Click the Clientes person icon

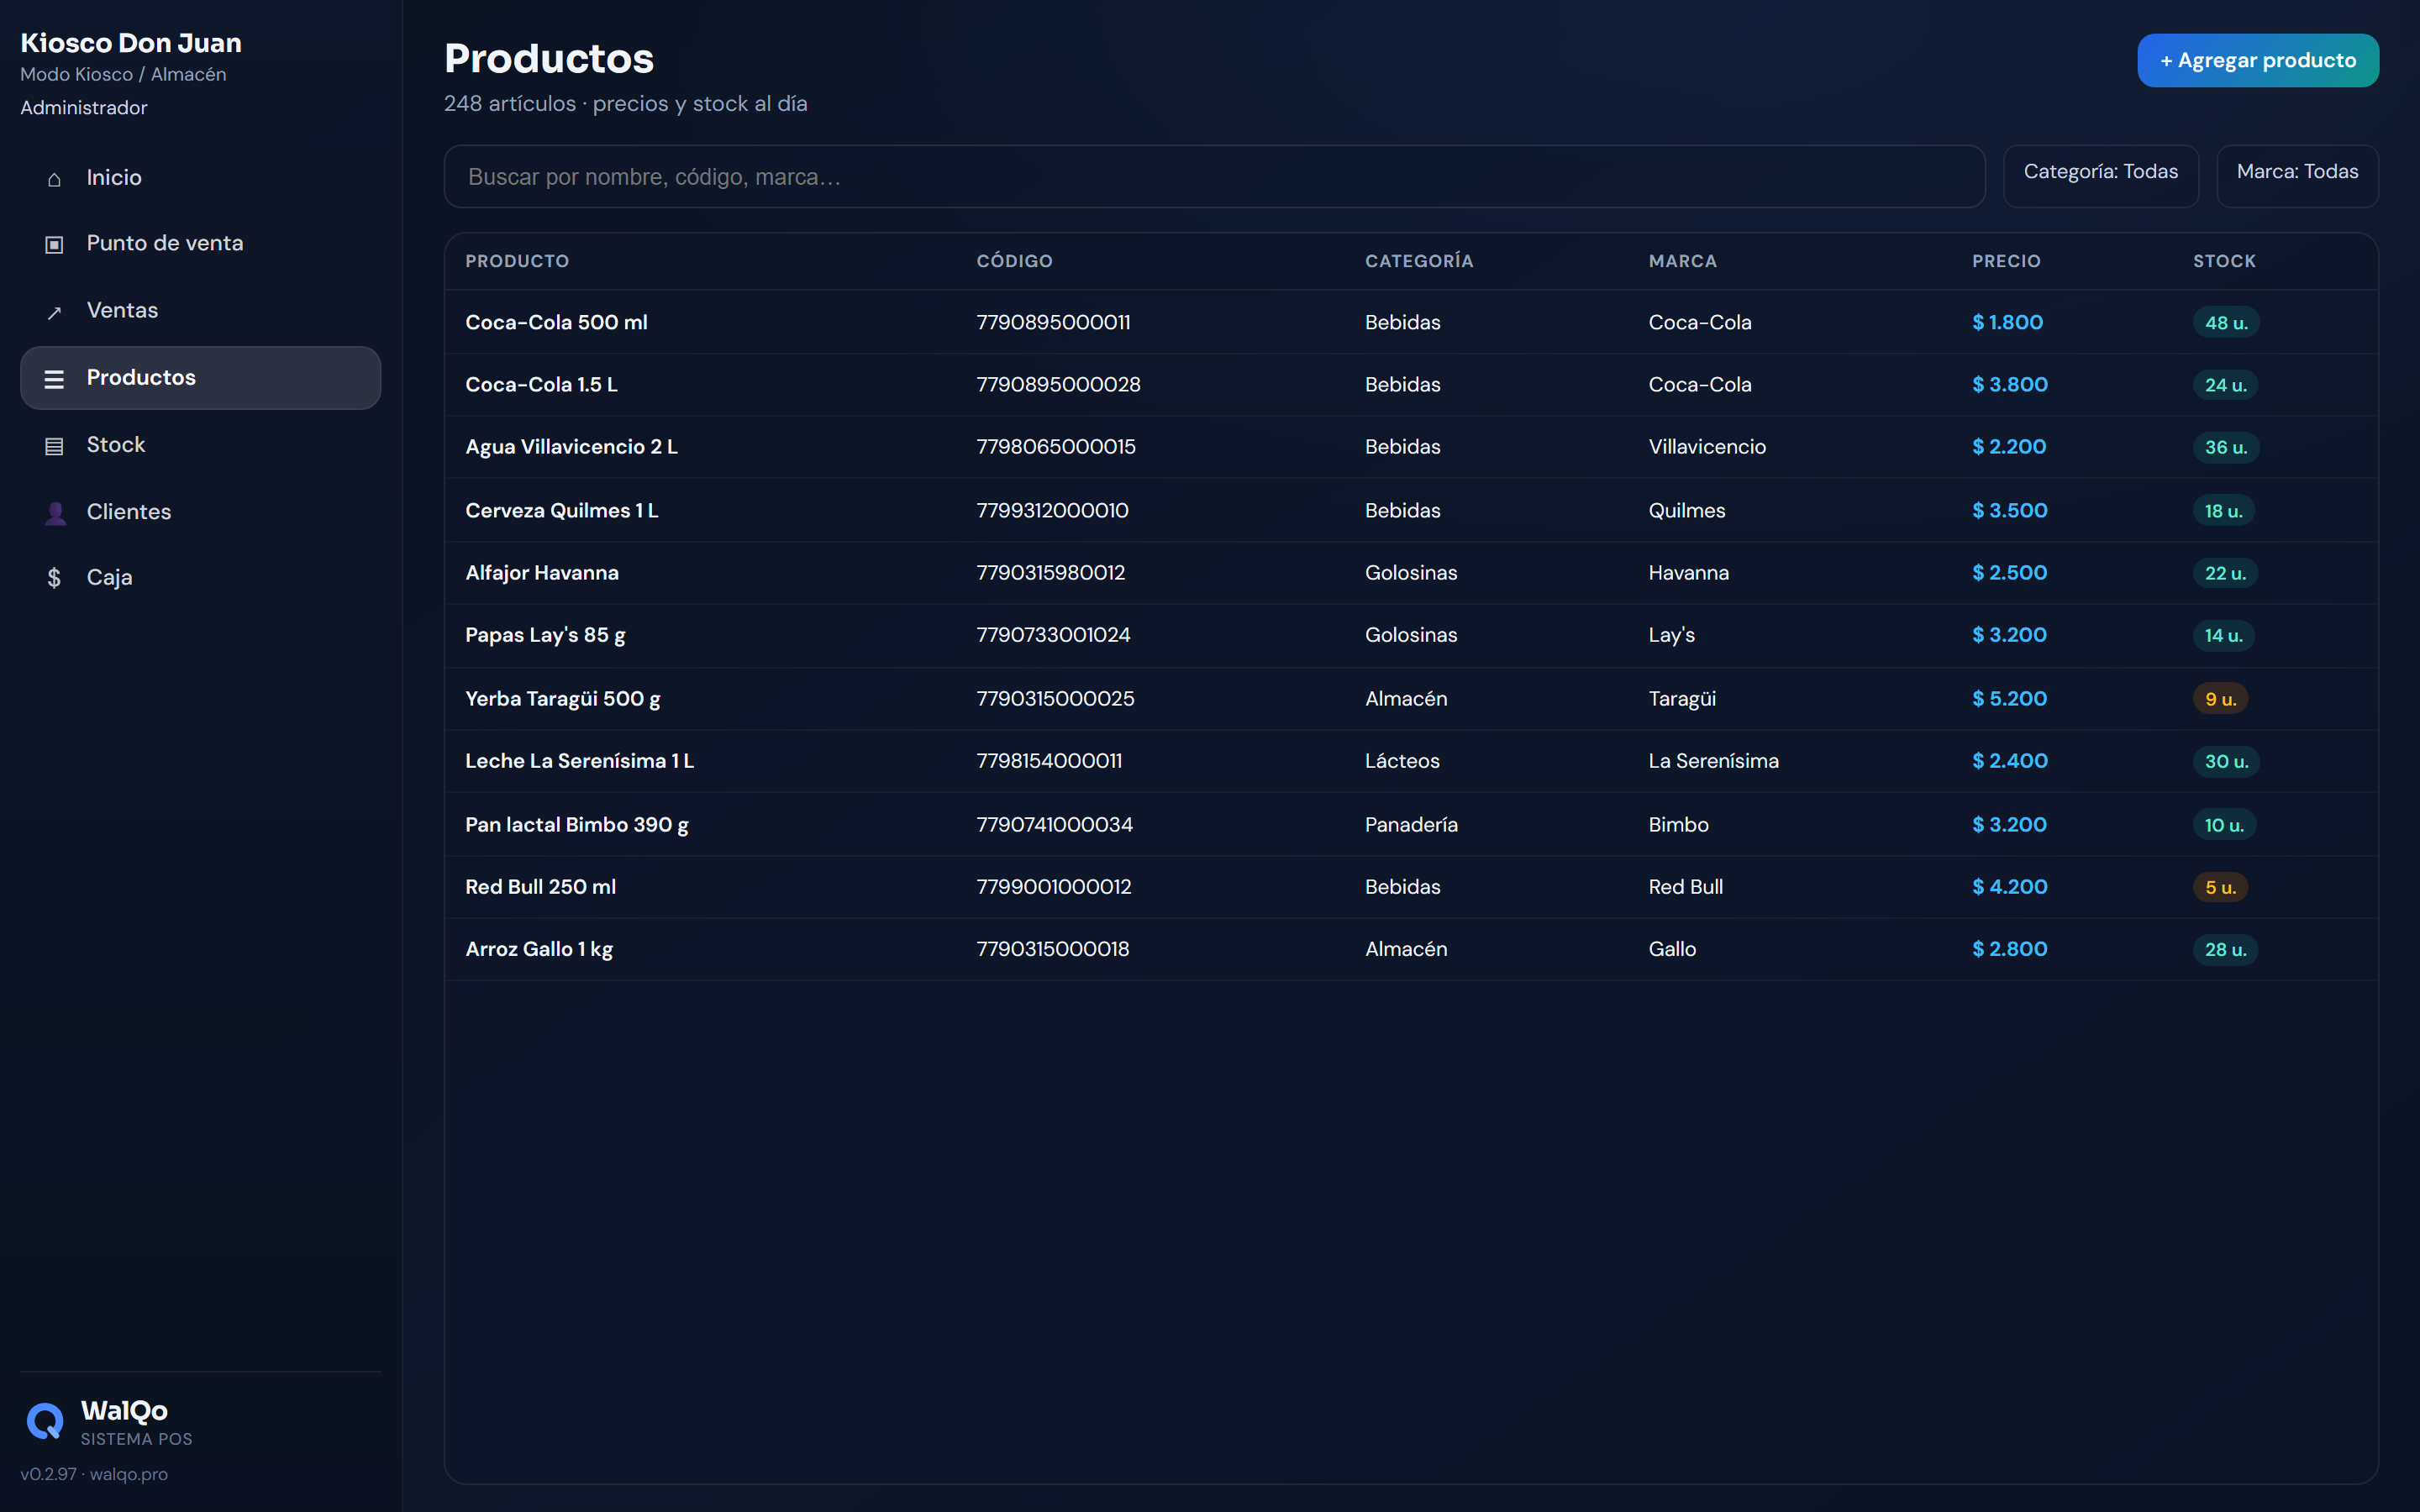(x=55, y=513)
